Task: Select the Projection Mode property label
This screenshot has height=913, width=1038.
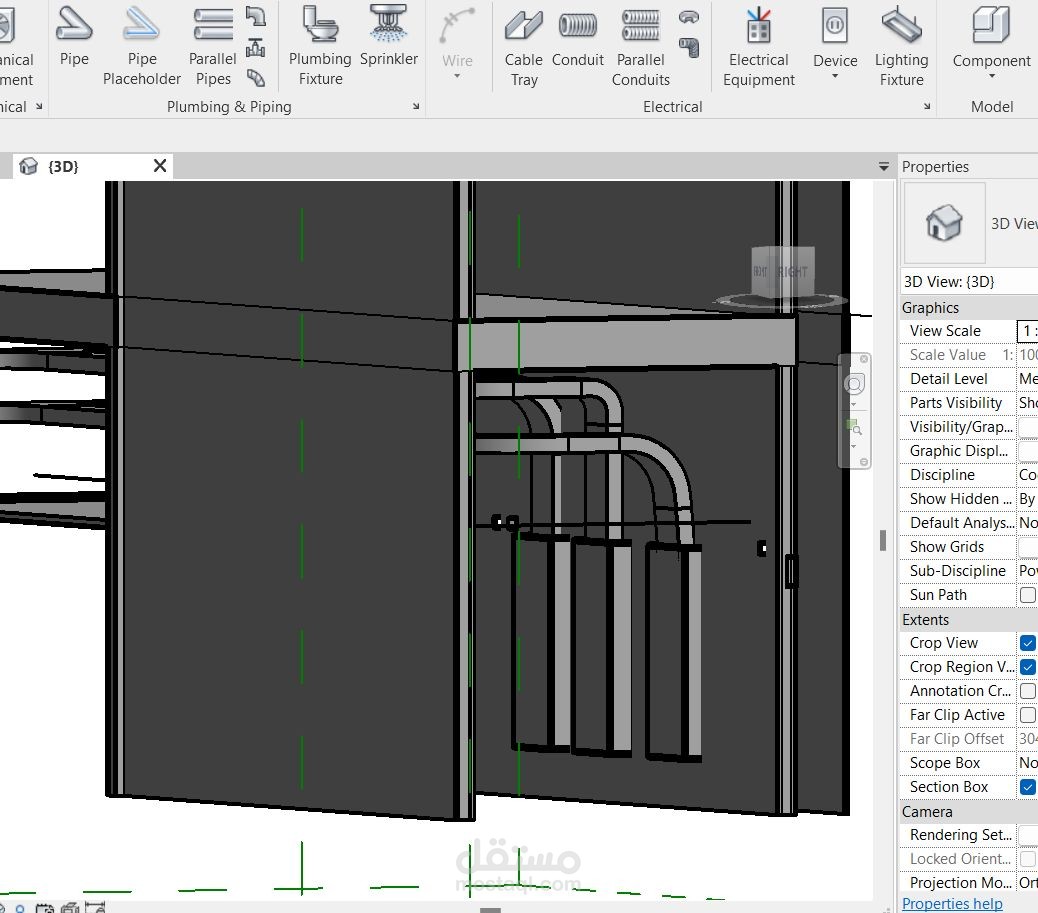Action: [x=961, y=883]
